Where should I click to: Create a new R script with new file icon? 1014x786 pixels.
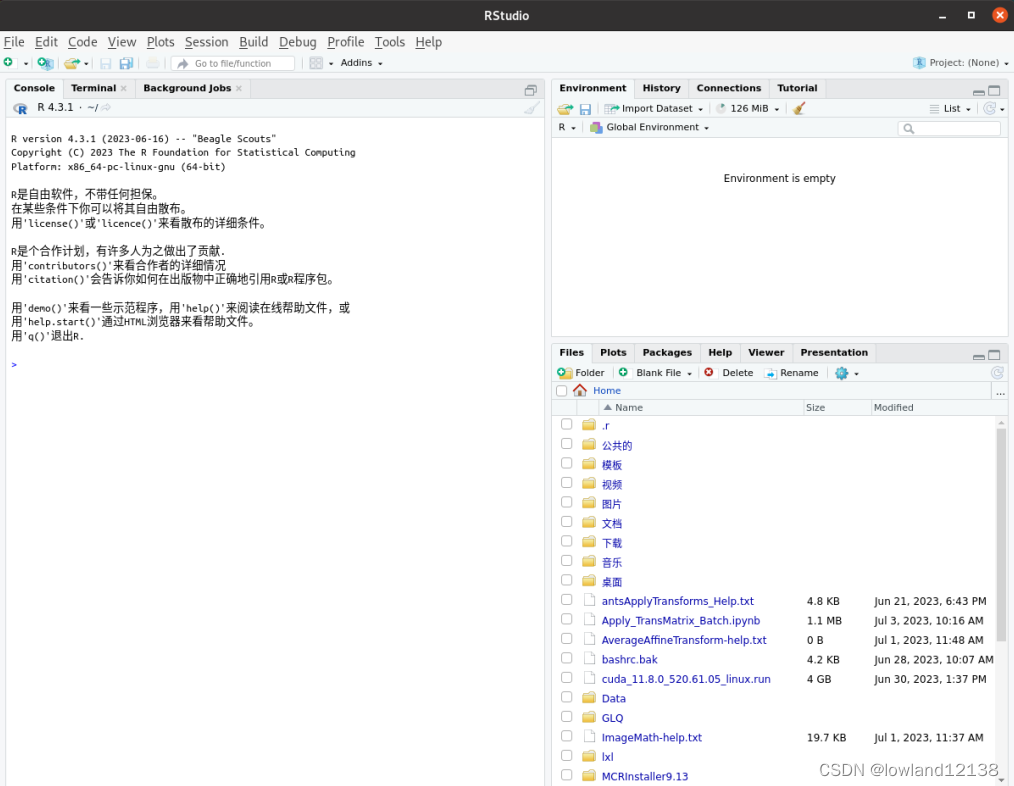click(x=9, y=62)
